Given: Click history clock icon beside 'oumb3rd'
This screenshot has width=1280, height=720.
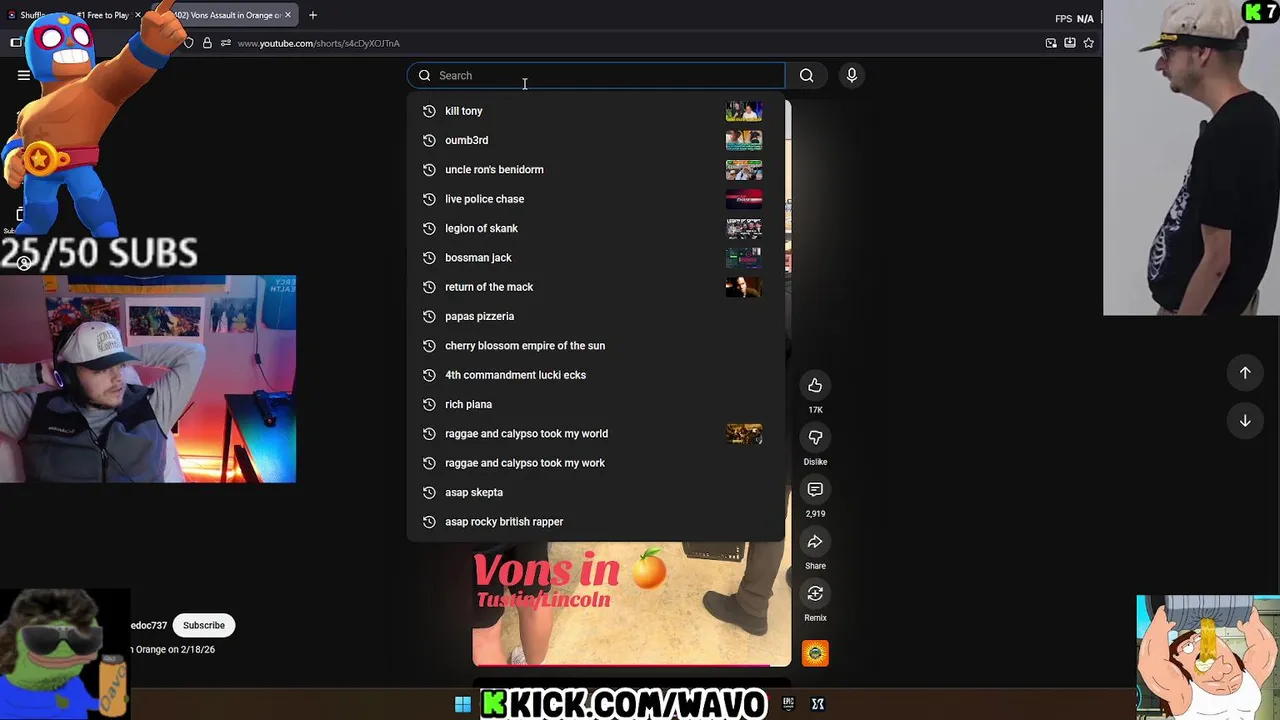Looking at the screenshot, I should click(429, 140).
